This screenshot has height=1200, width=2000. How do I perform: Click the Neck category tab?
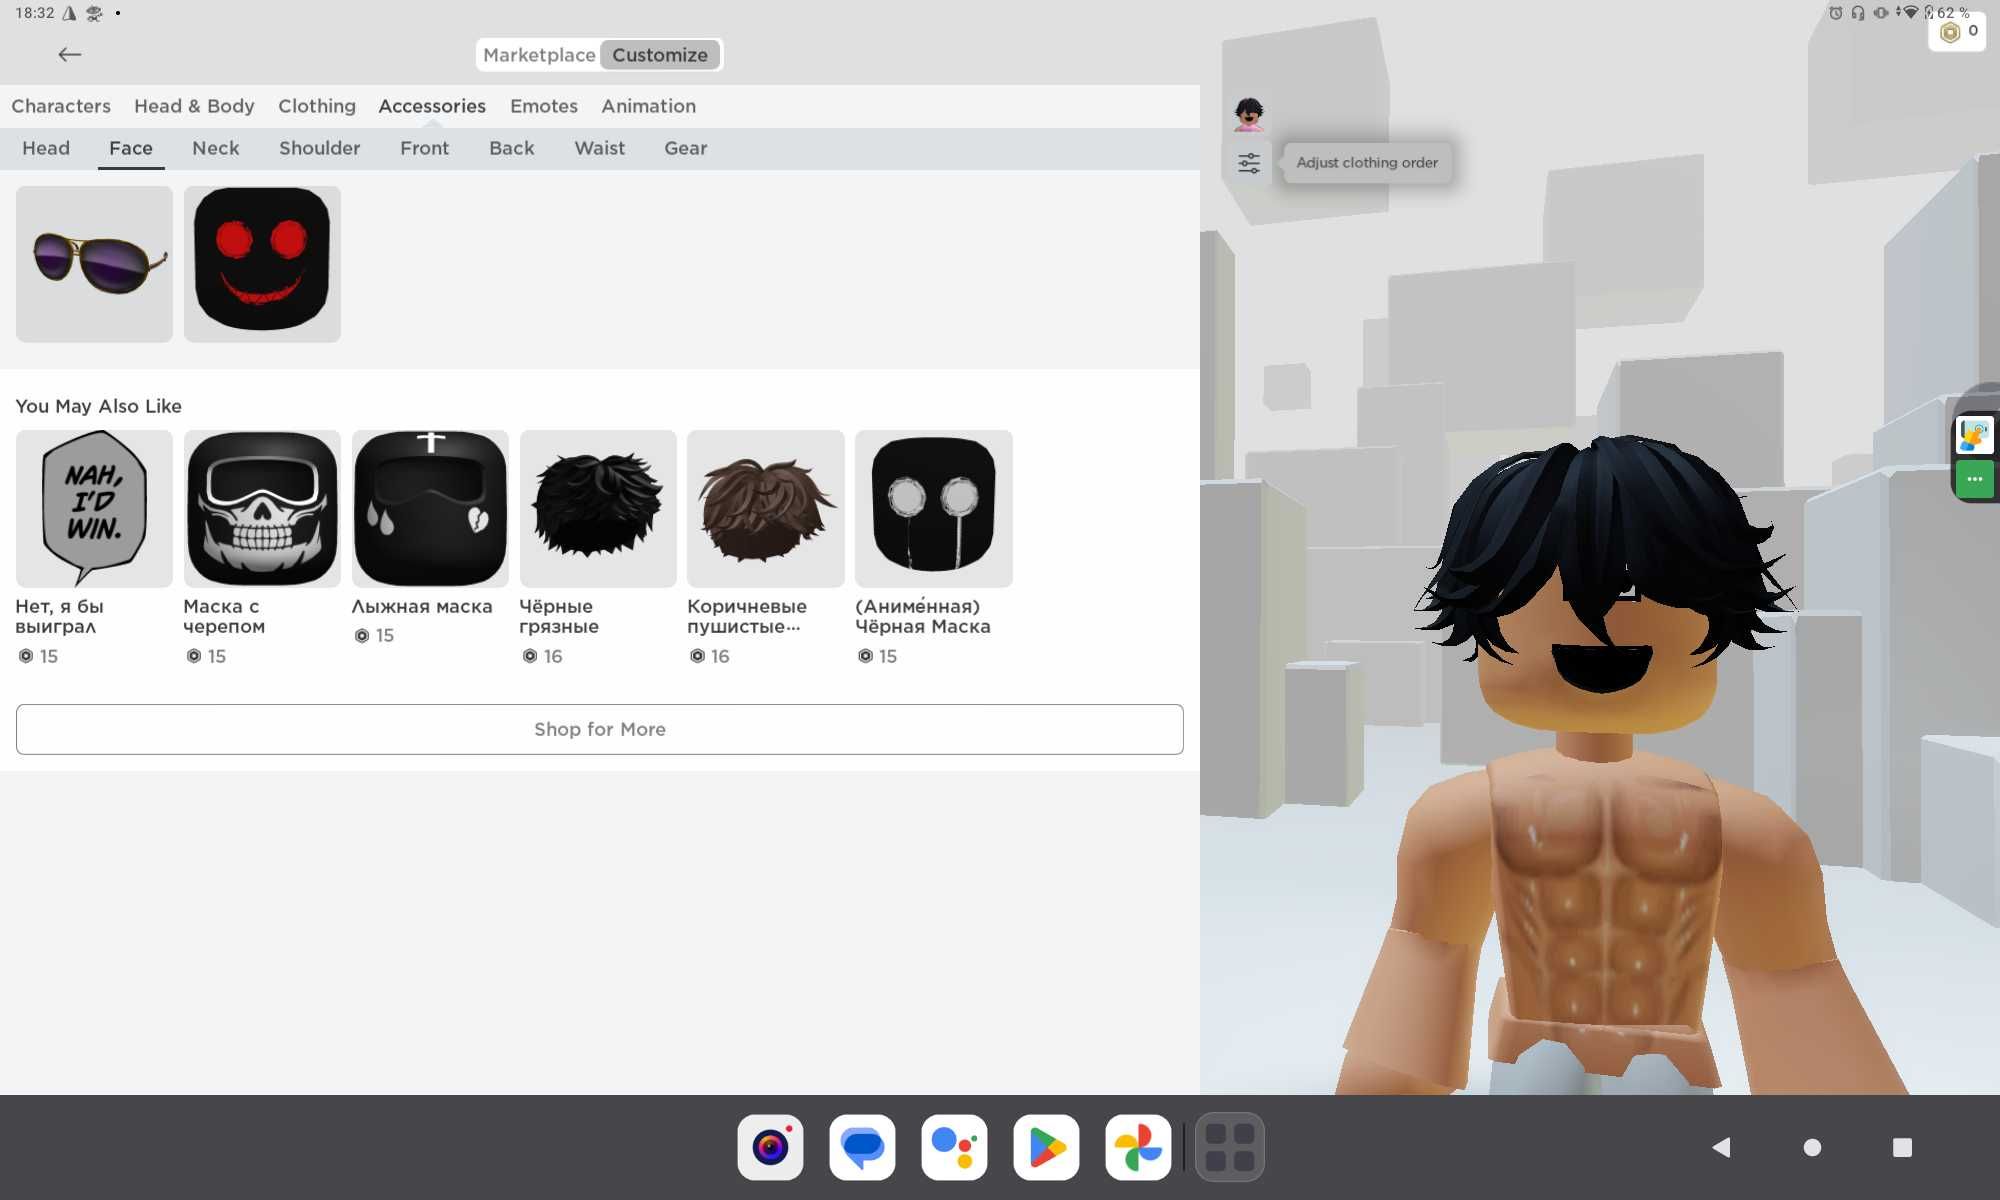[216, 147]
